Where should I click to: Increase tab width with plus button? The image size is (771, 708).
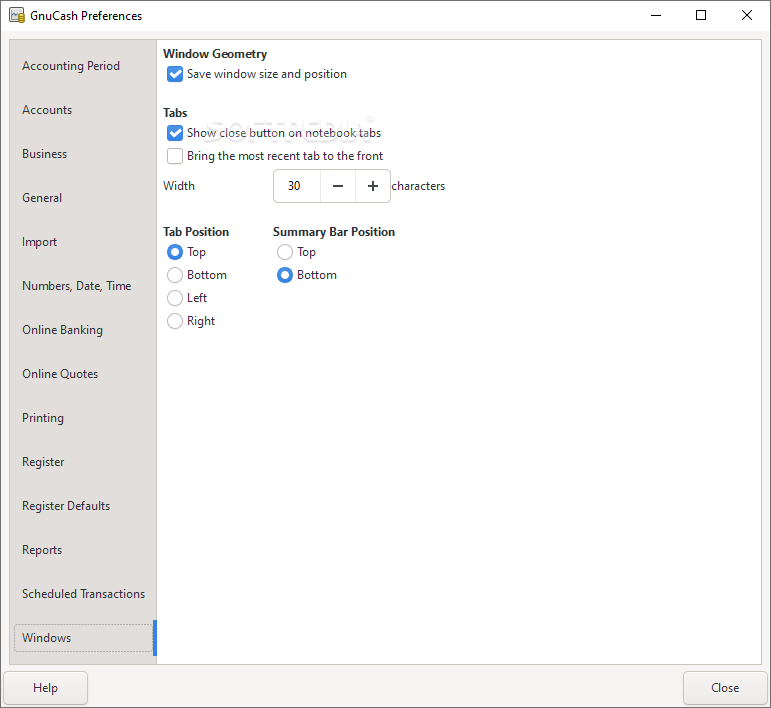(x=373, y=186)
